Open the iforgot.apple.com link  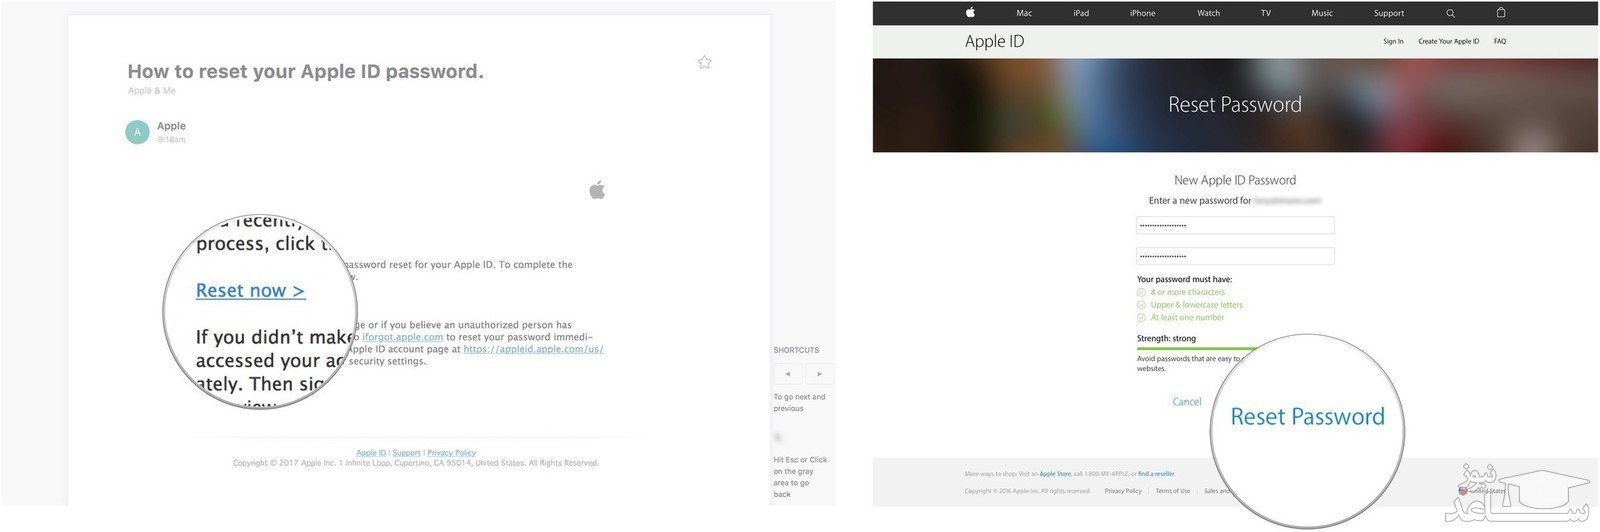[x=402, y=337]
